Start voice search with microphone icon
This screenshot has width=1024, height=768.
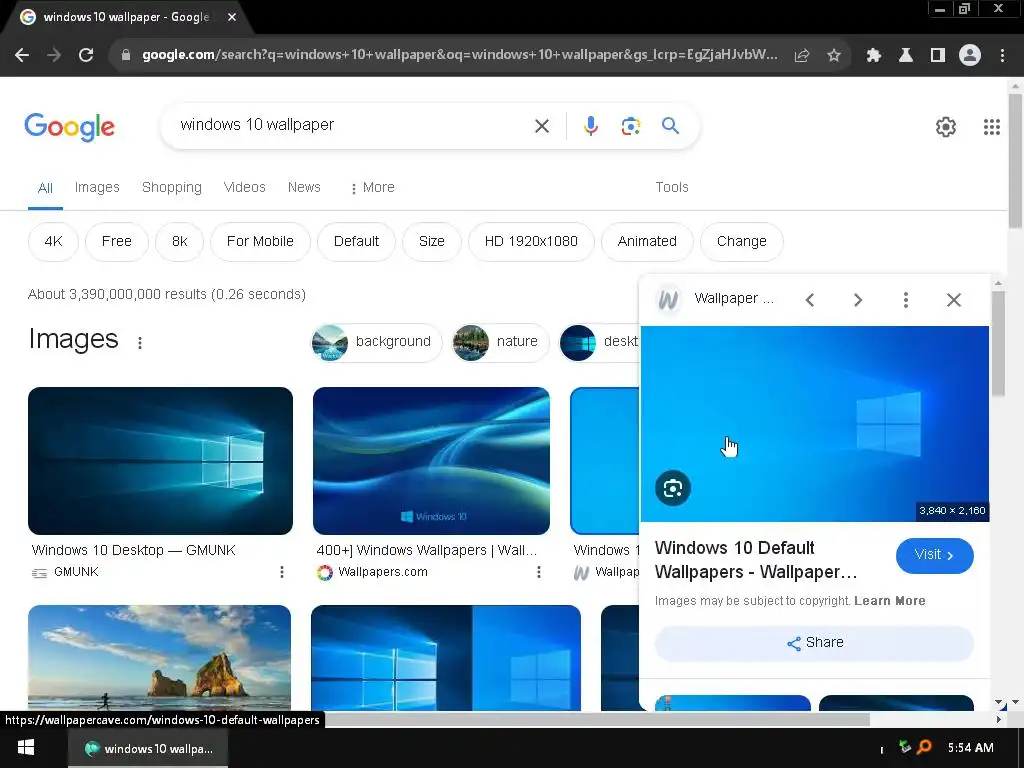click(591, 126)
